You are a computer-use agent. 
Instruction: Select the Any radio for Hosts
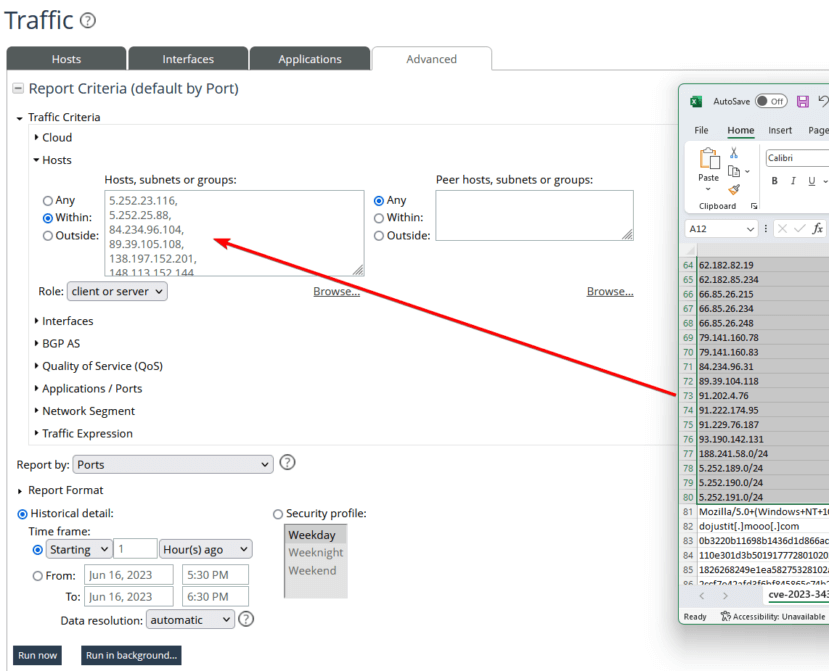48,201
